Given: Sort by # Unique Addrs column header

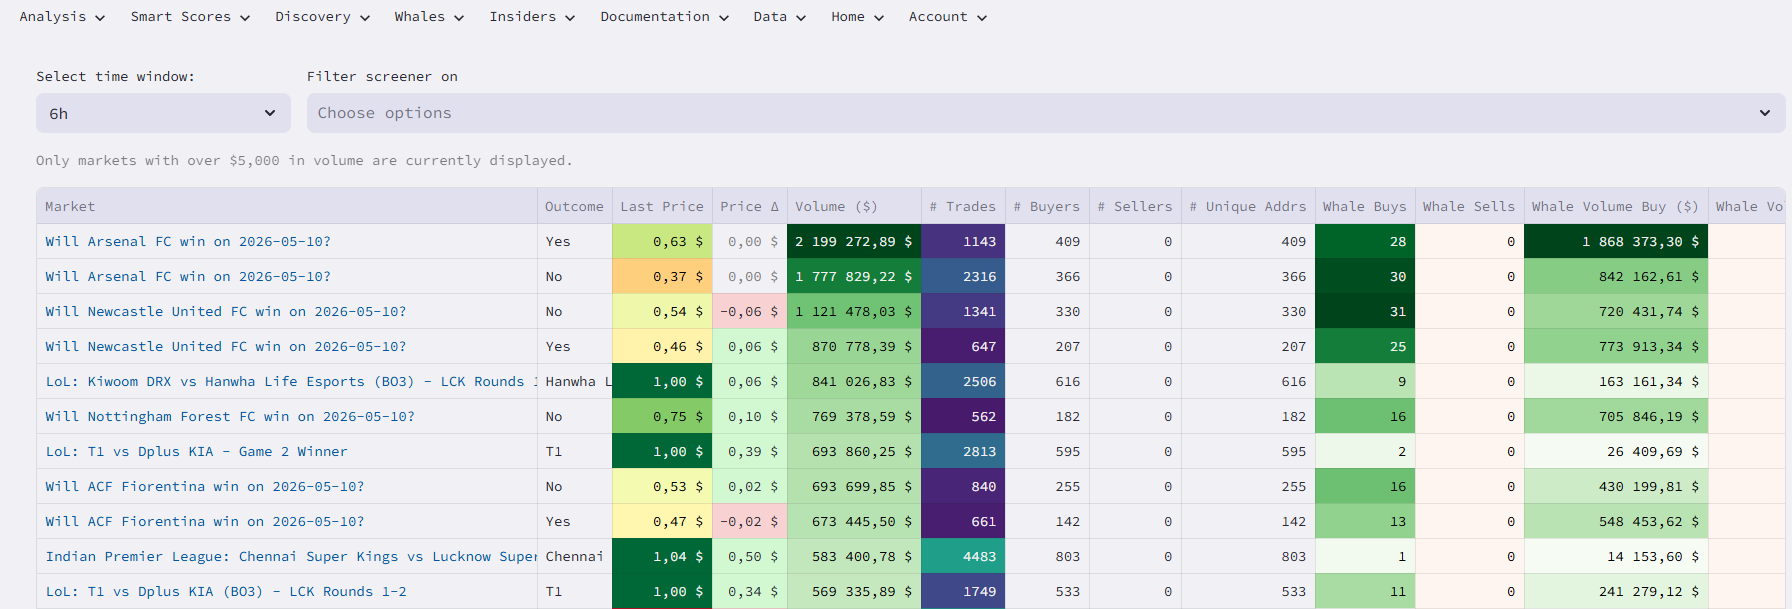Looking at the screenshot, I should pyautogui.click(x=1248, y=207).
